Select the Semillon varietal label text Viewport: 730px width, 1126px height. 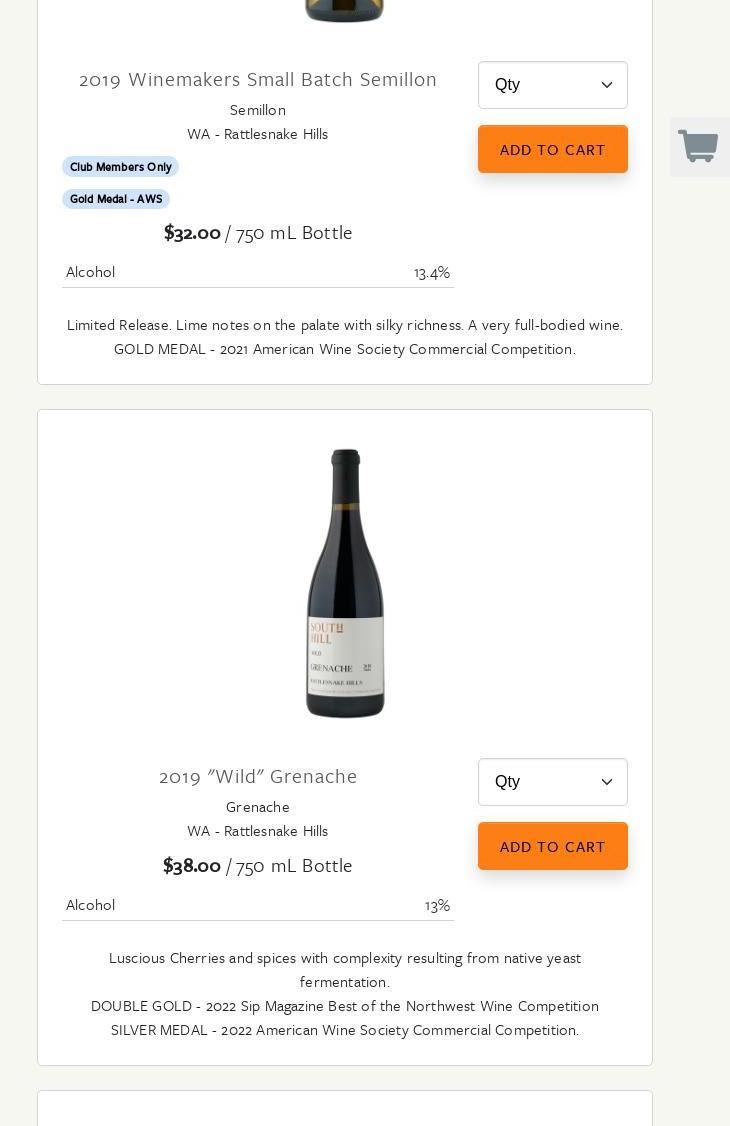pos(258,110)
